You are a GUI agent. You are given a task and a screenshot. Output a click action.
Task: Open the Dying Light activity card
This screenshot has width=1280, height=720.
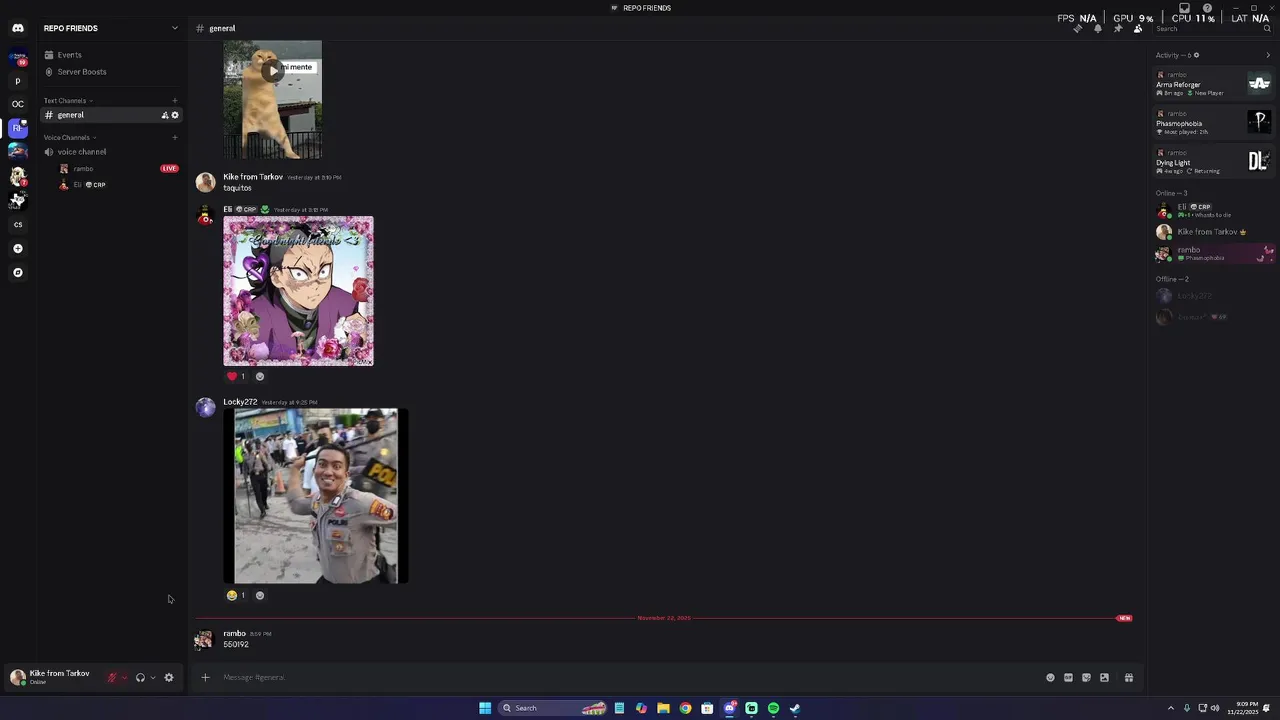(x=1213, y=162)
